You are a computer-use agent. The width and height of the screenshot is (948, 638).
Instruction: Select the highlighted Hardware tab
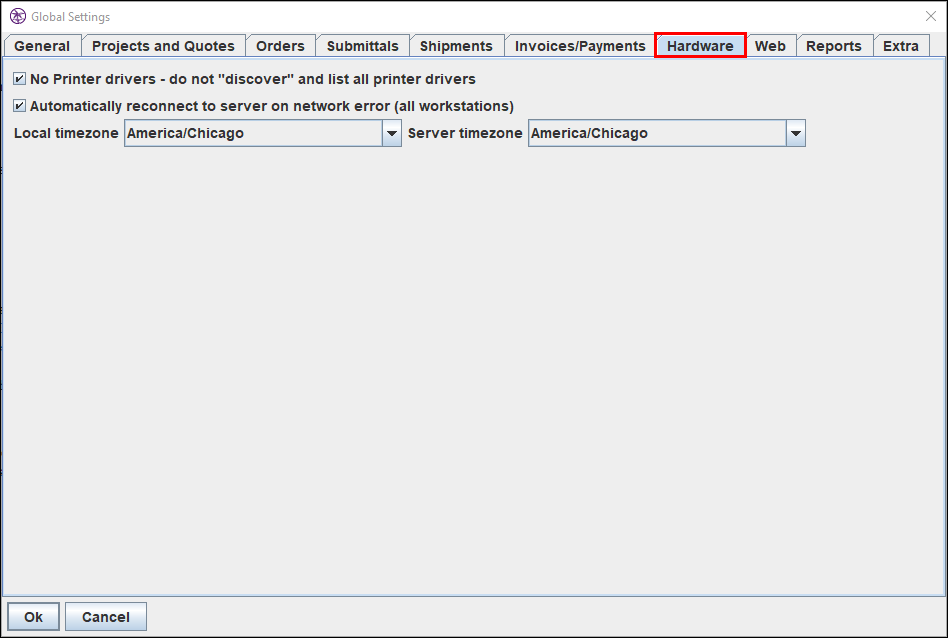700,45
